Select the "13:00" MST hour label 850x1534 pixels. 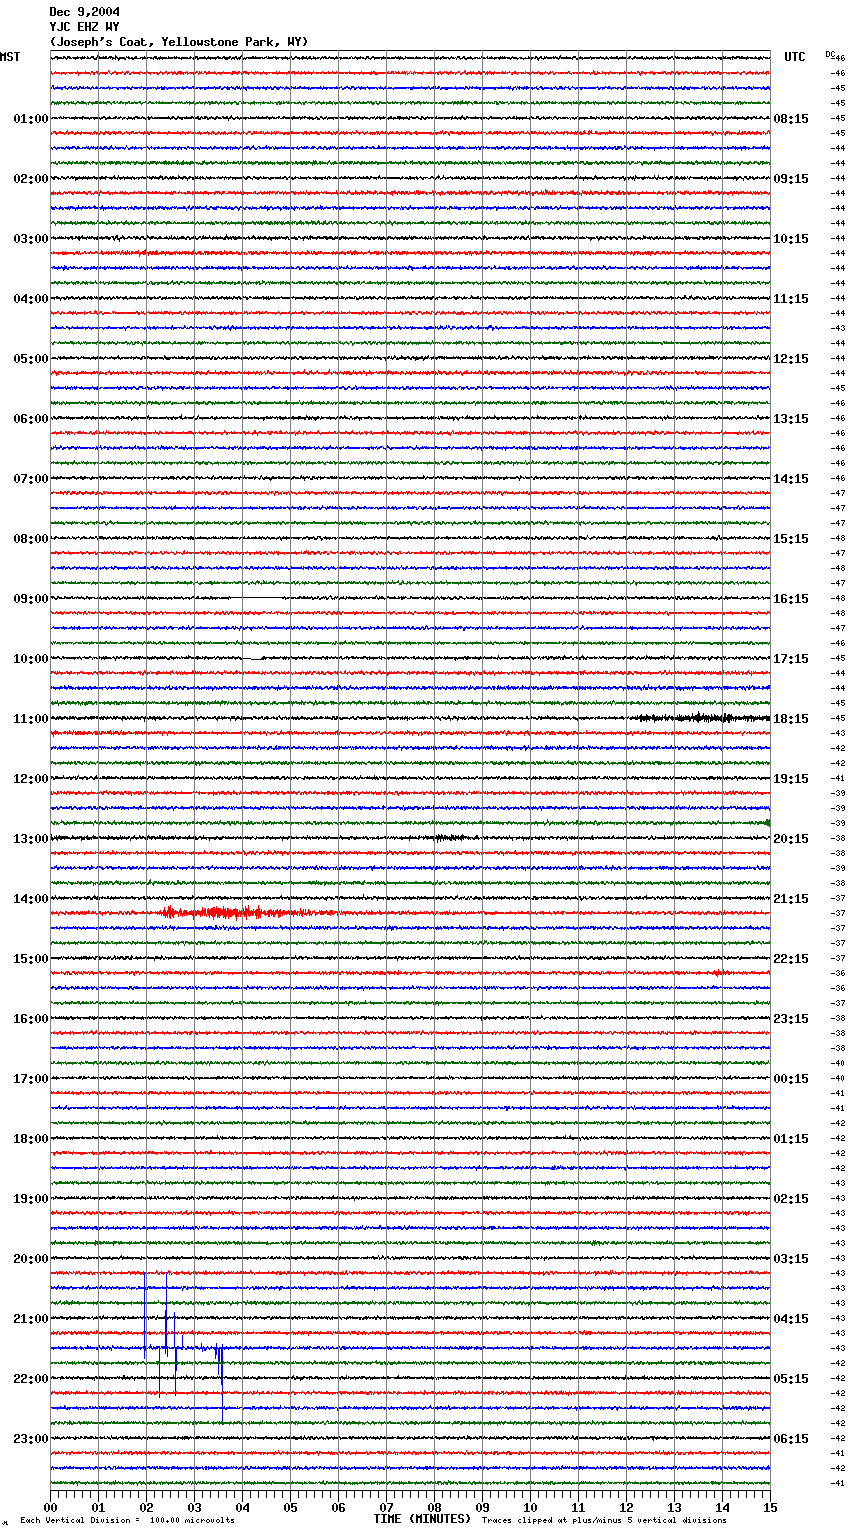(31, 839)
